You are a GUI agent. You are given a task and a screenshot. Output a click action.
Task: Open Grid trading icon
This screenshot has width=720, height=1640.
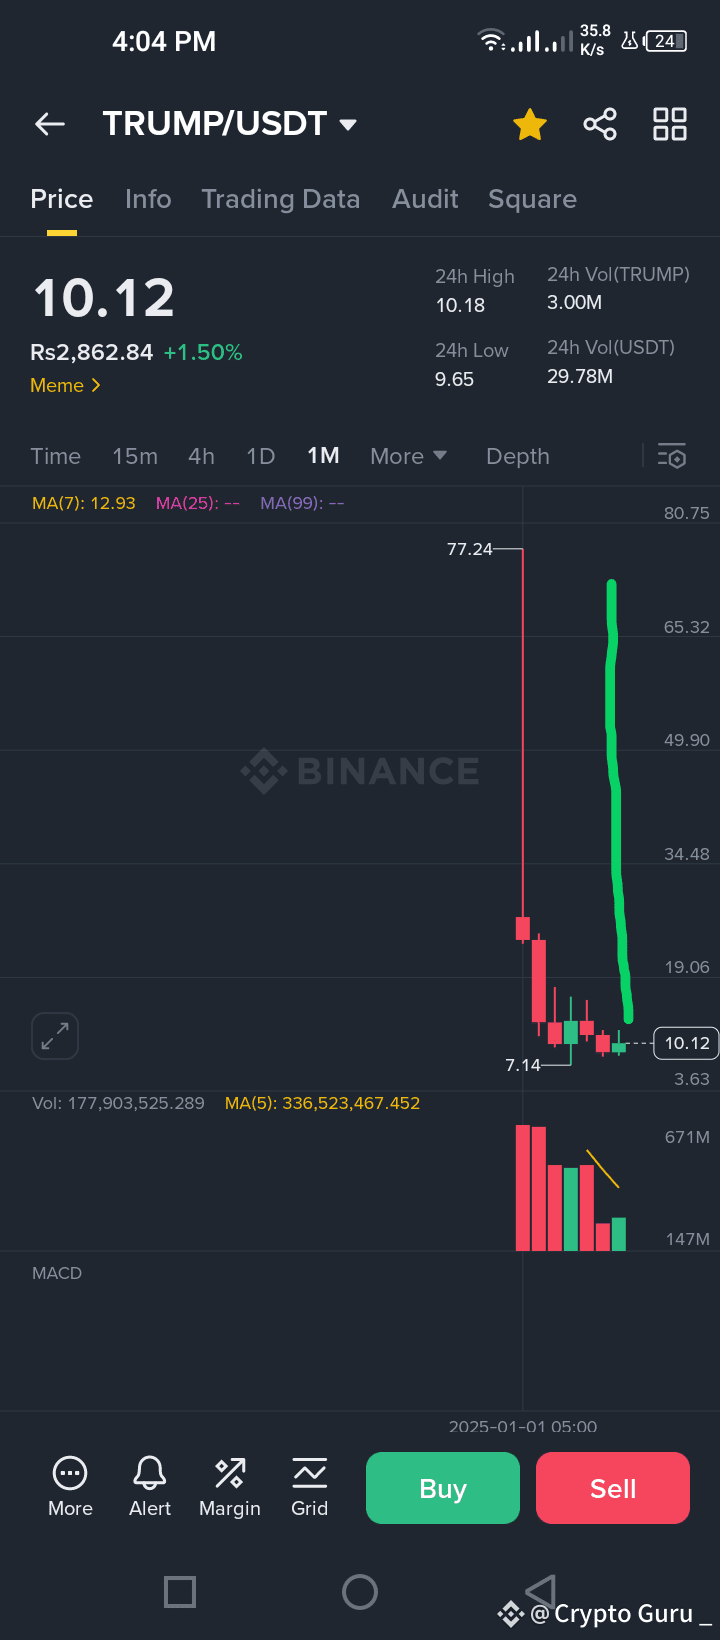310,1487
